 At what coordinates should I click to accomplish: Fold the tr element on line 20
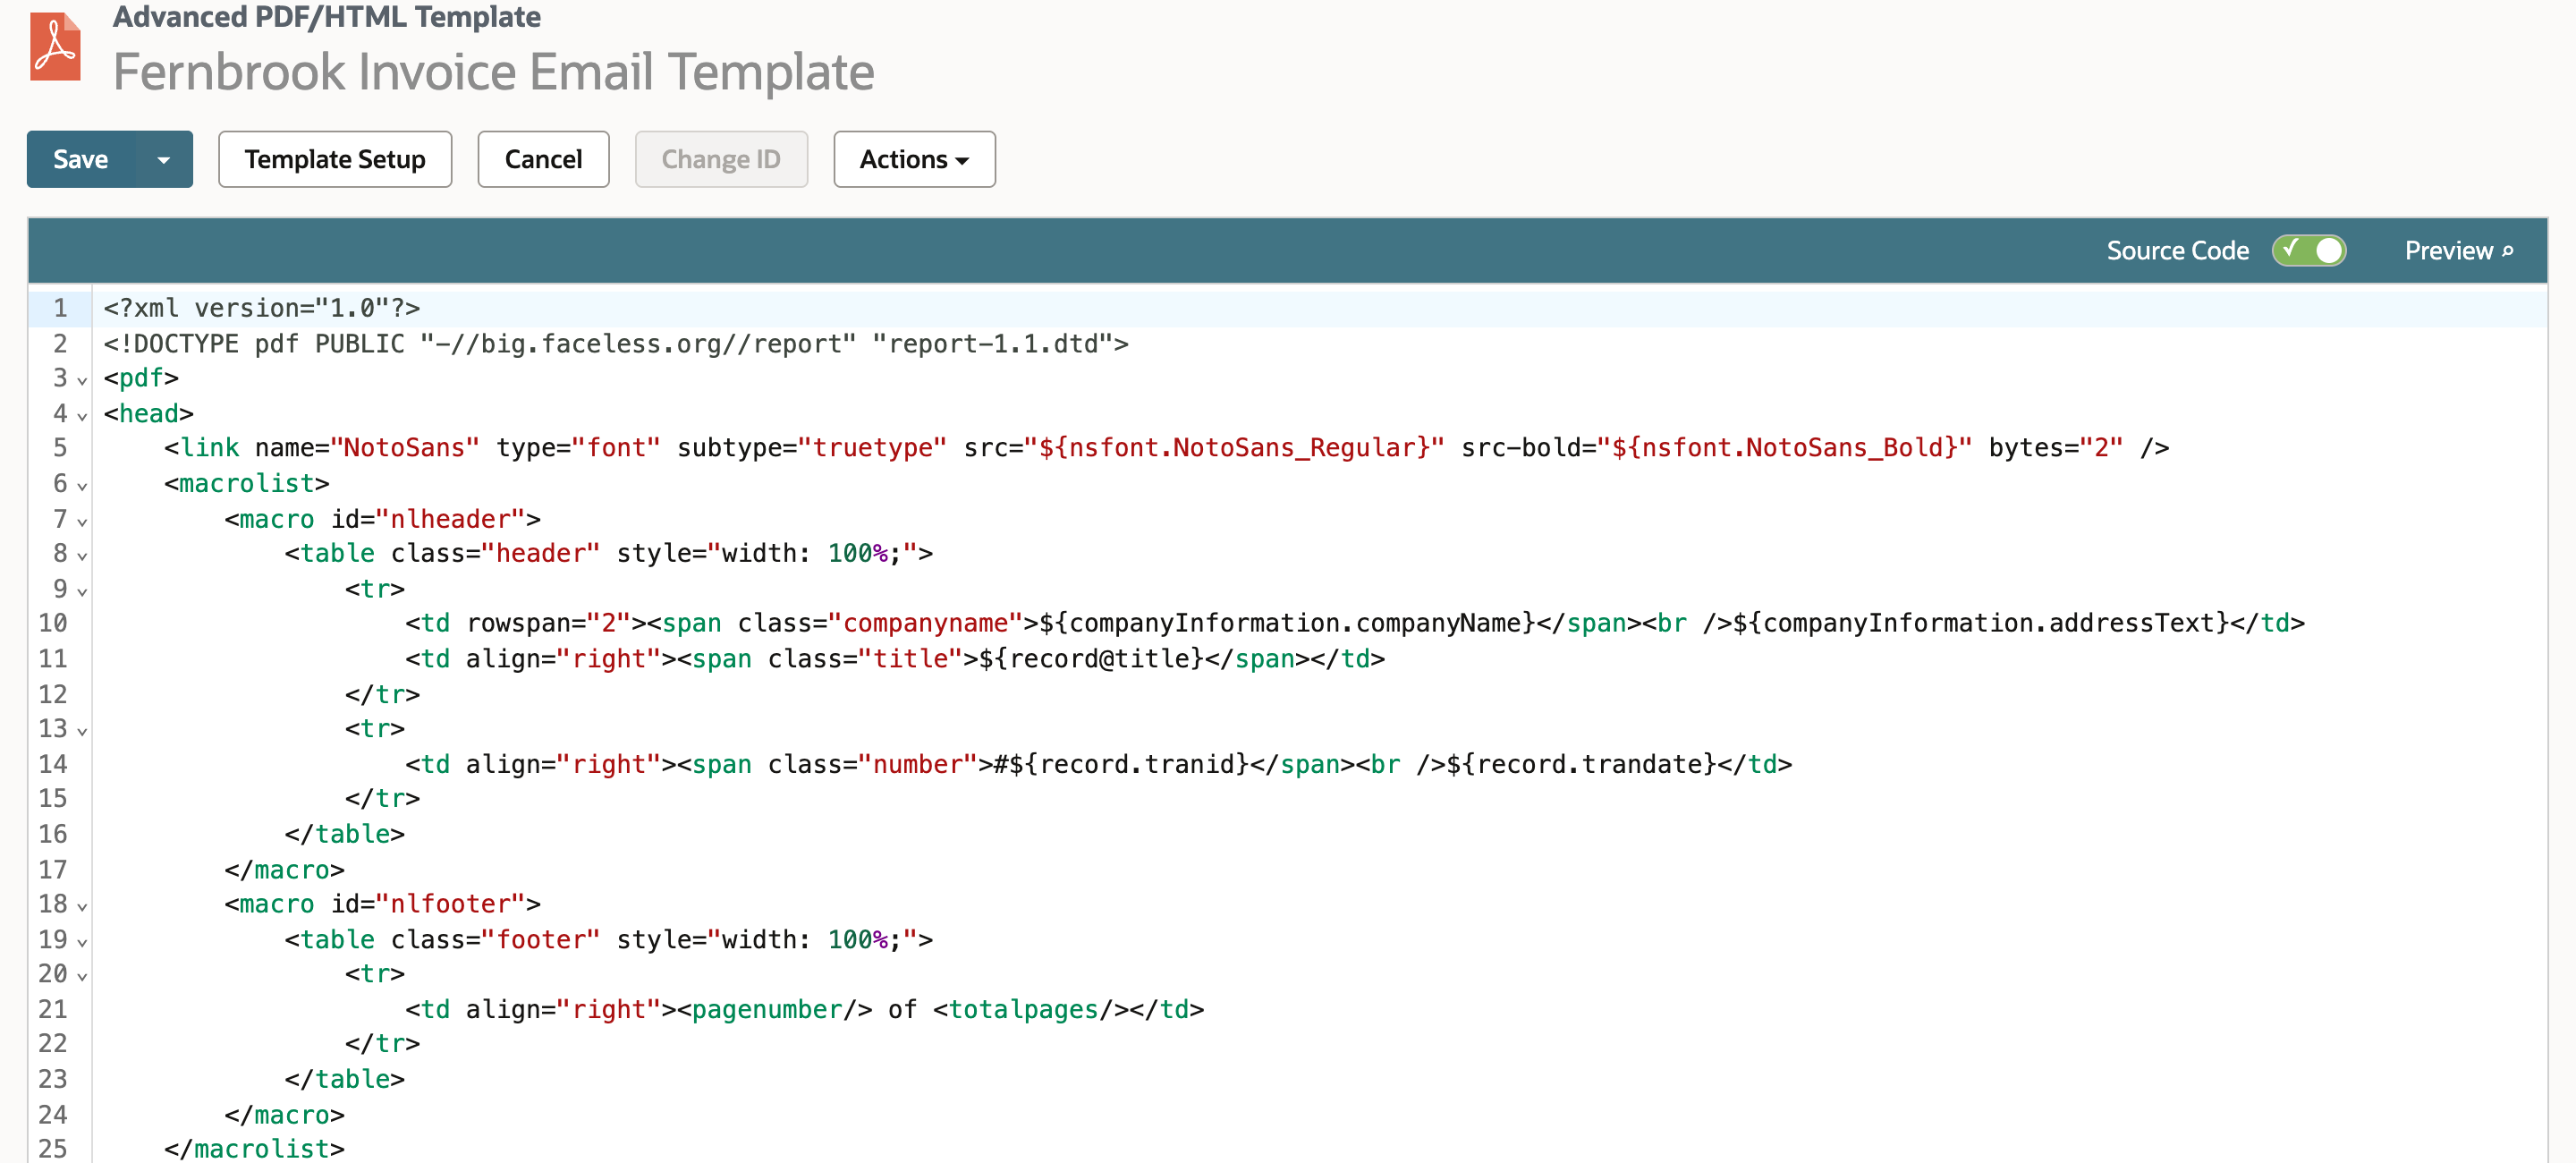[x=82, y=976]
